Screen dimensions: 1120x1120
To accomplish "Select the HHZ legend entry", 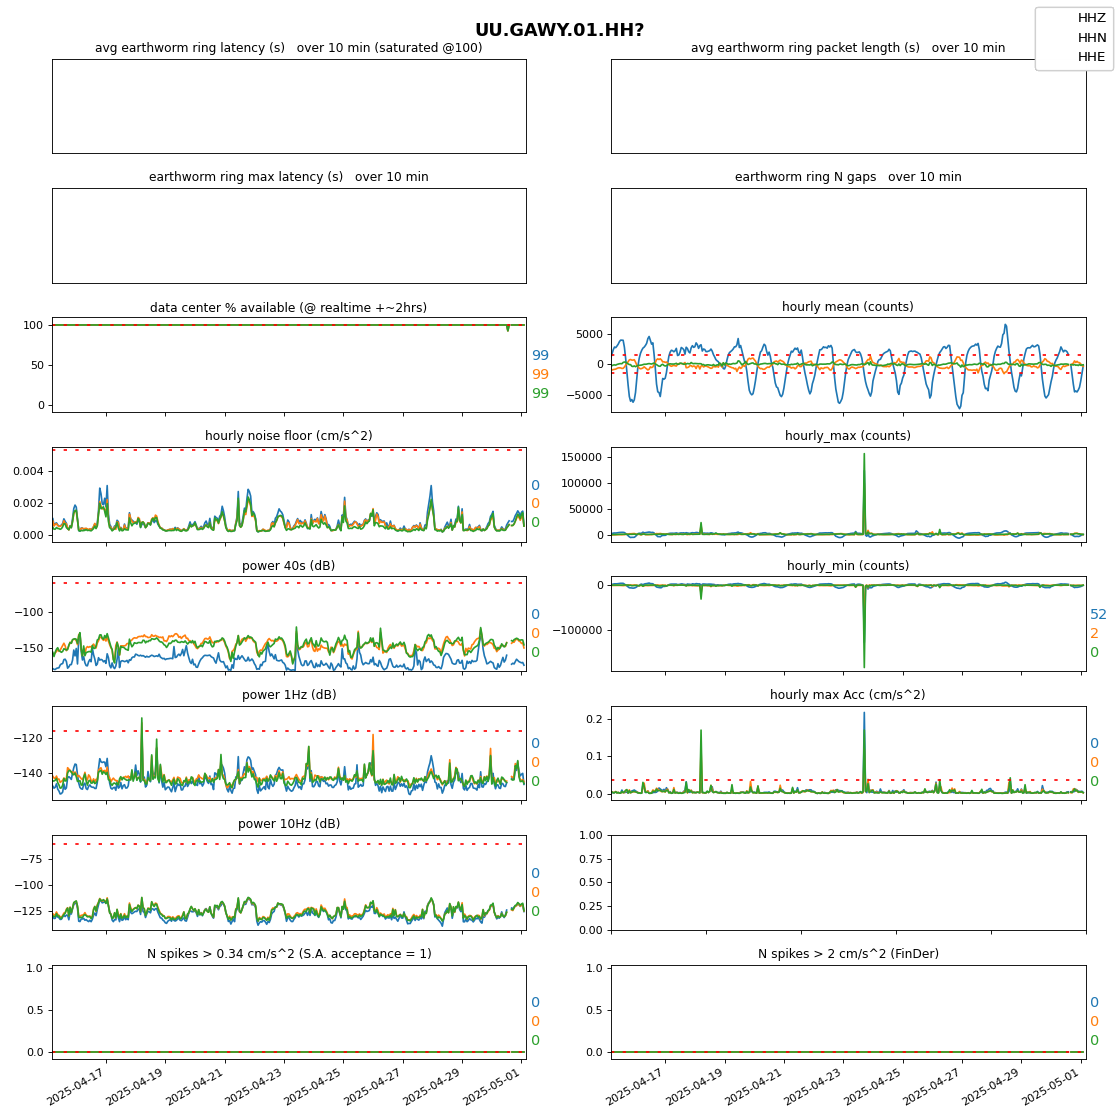I will click(x=1091, y=18).
